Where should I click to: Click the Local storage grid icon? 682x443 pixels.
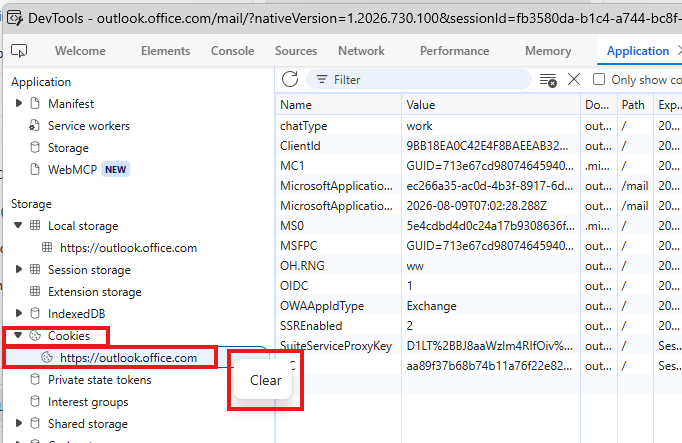click(35, 226)
